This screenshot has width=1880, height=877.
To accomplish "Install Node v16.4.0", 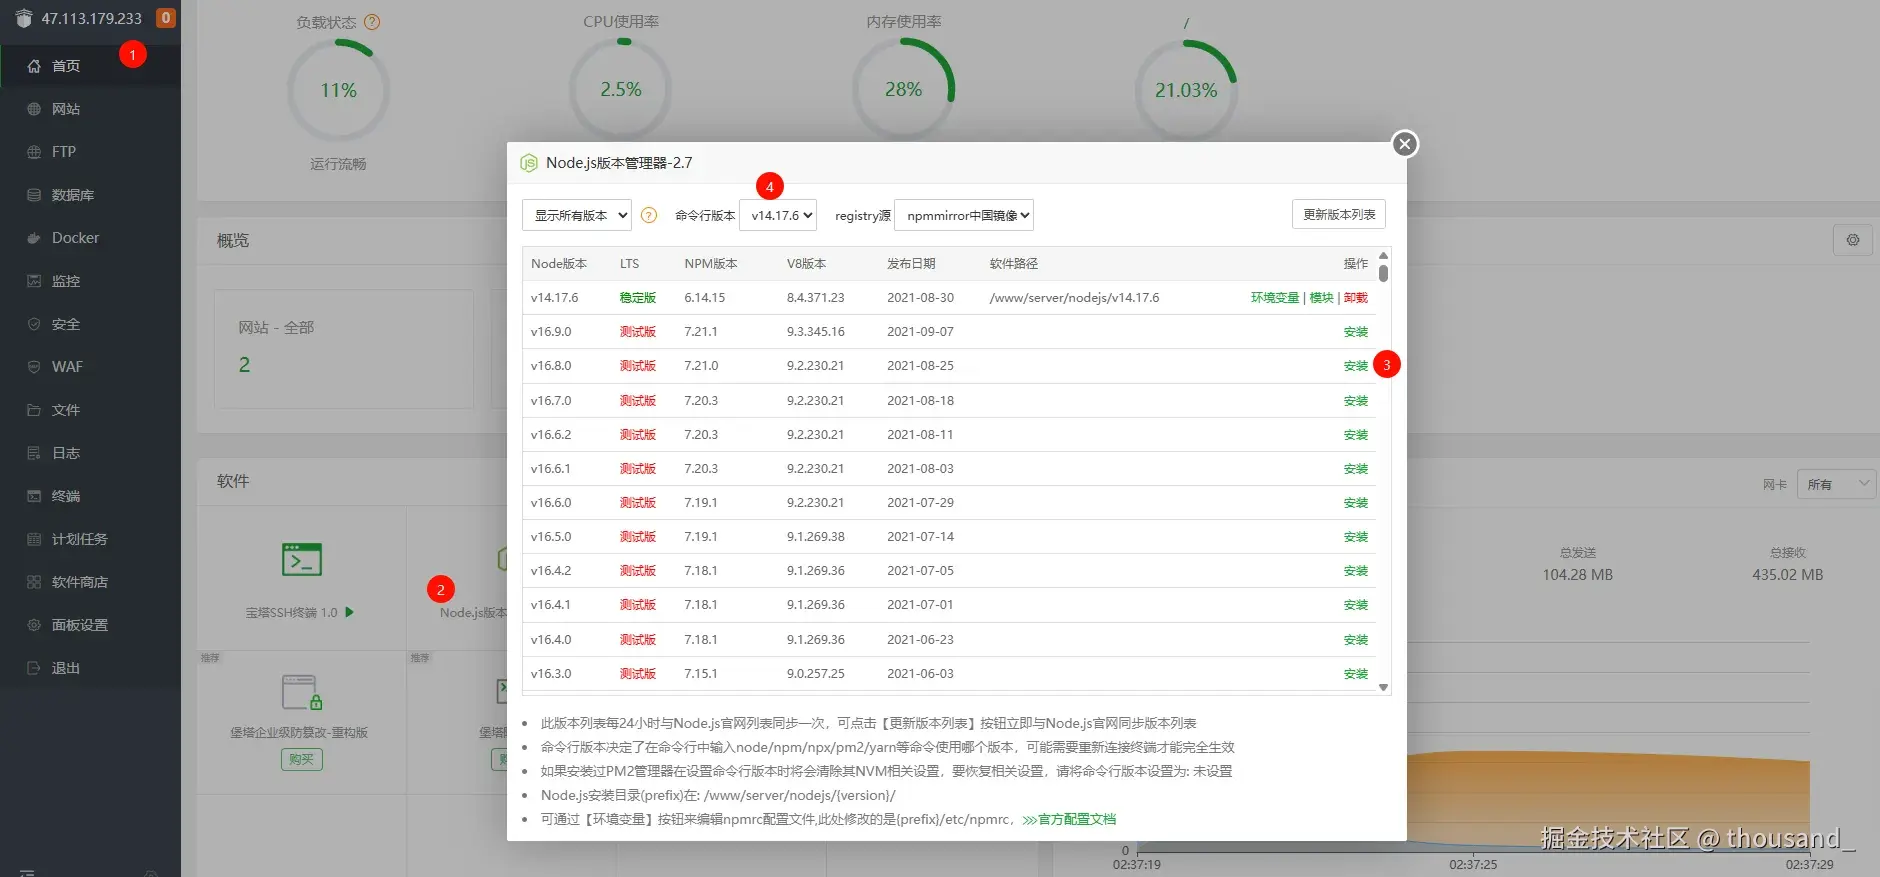I will click(1356, 640).
